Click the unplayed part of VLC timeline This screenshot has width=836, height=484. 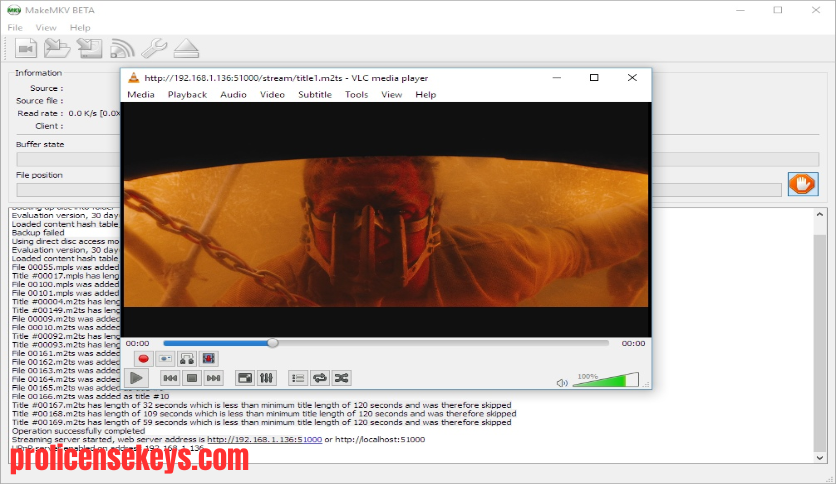(x=443, y=343)
